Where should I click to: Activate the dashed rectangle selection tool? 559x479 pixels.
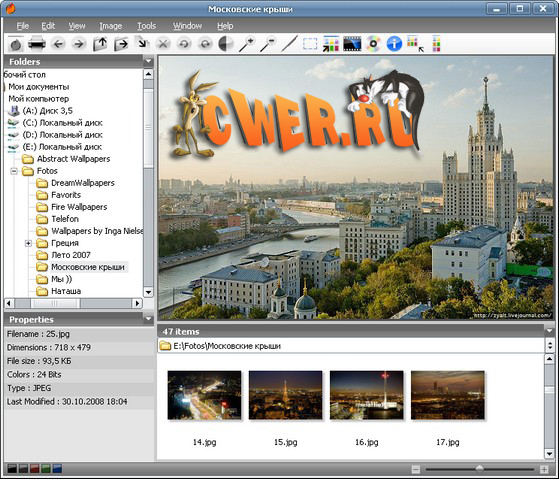[x=310, y=44]
